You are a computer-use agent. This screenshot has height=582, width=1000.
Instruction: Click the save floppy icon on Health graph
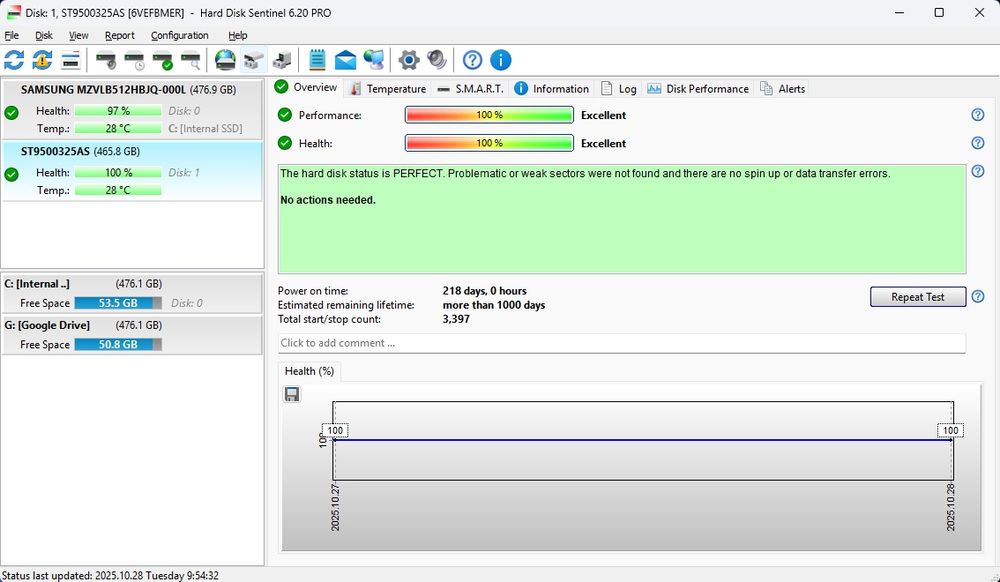292,395
